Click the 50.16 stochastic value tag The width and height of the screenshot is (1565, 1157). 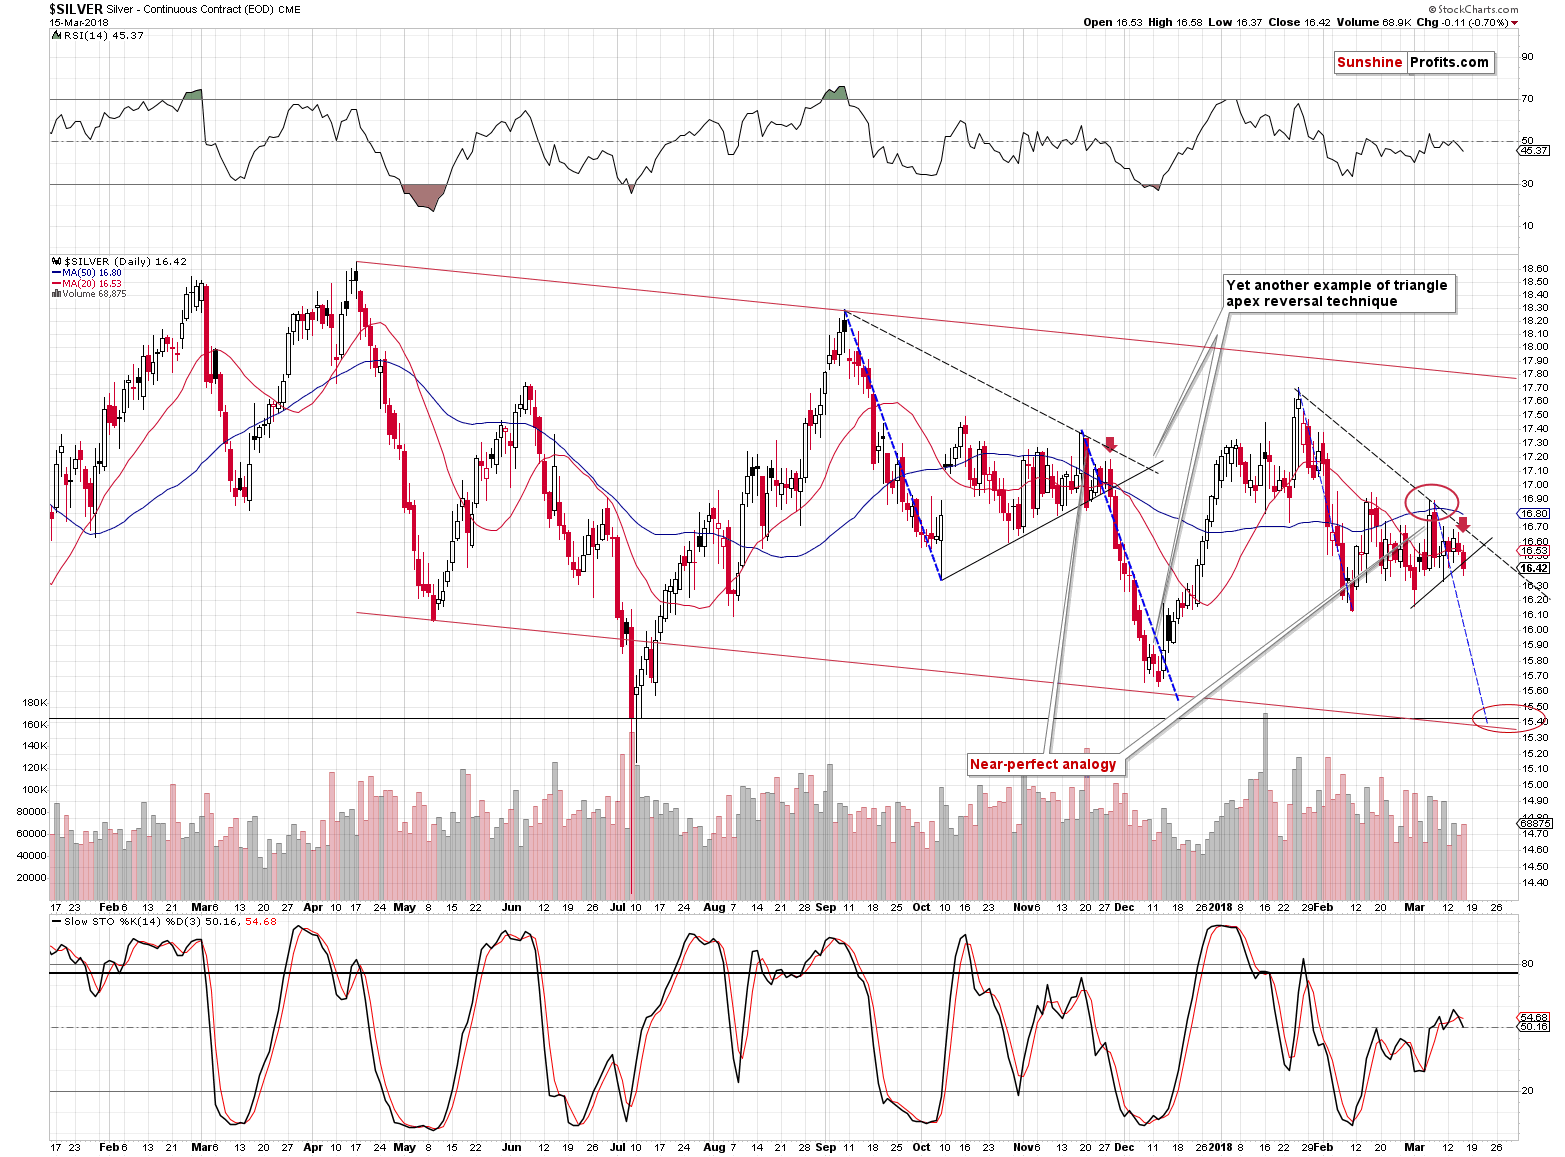[x=1534, y=1026]
